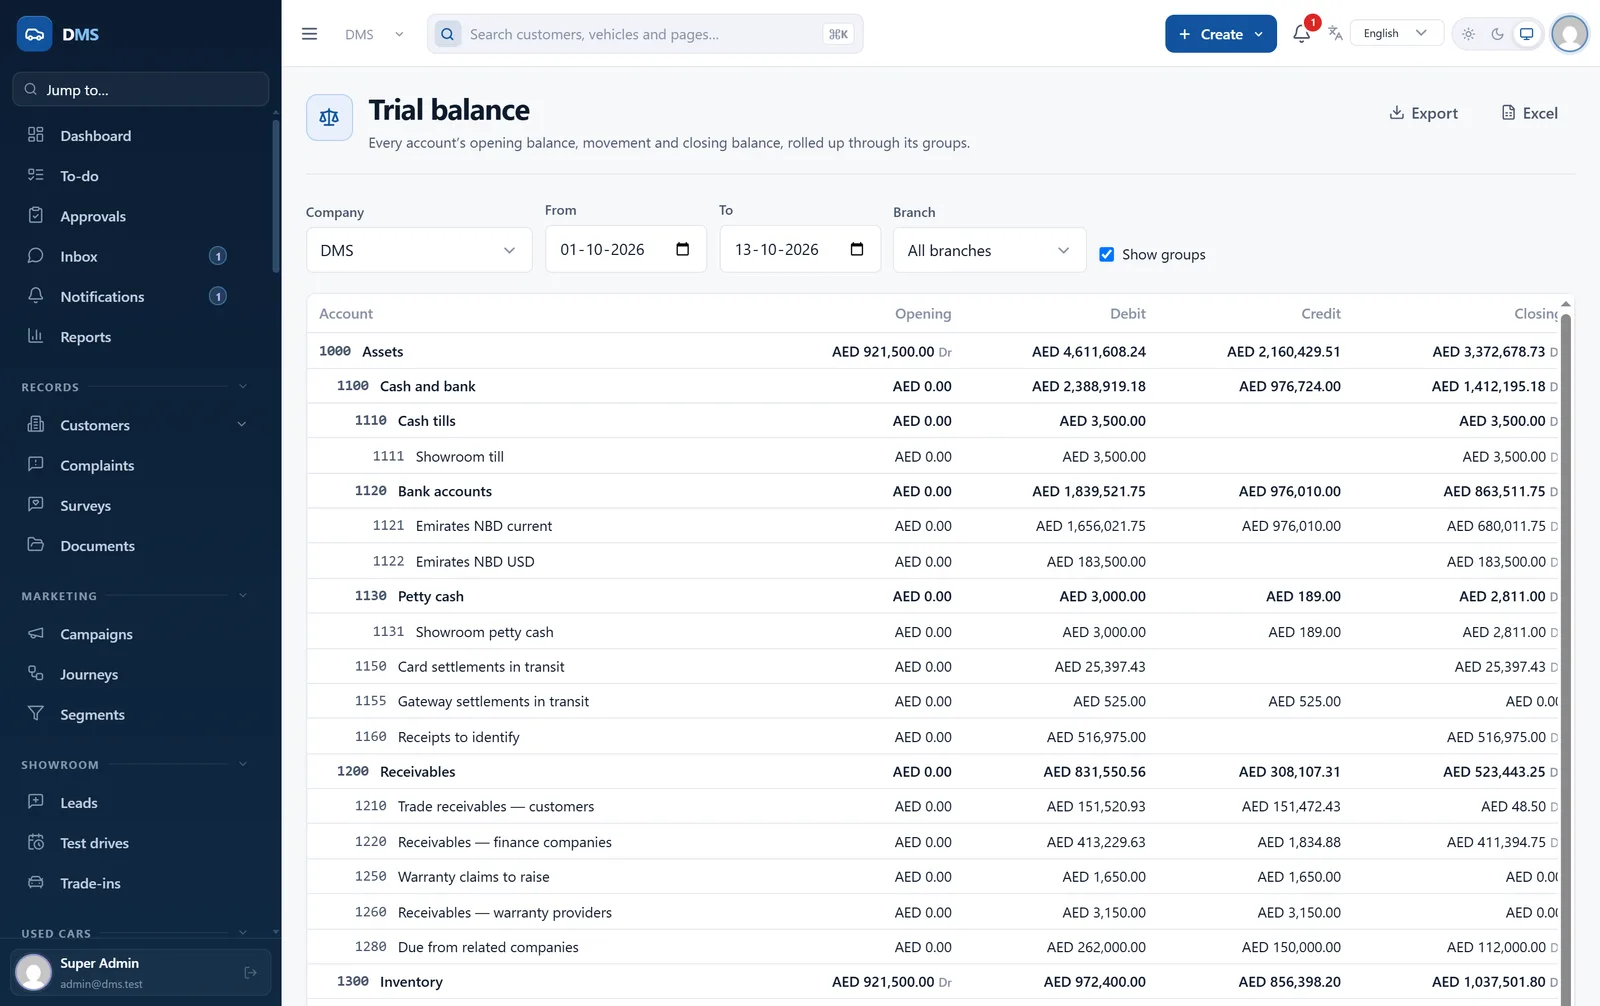This screenshot has width=1600, height=1006.
Task: Click the DMS car logo icon
Action: point(34,34)
